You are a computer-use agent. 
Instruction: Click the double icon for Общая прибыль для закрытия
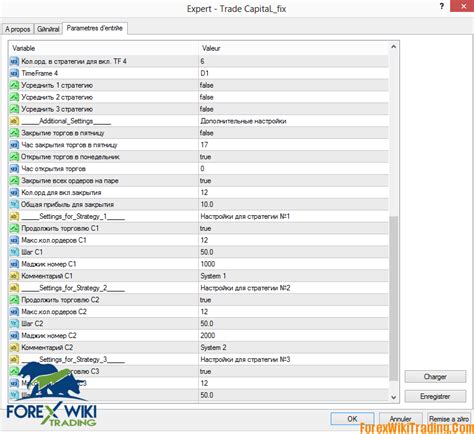(14, 204)
